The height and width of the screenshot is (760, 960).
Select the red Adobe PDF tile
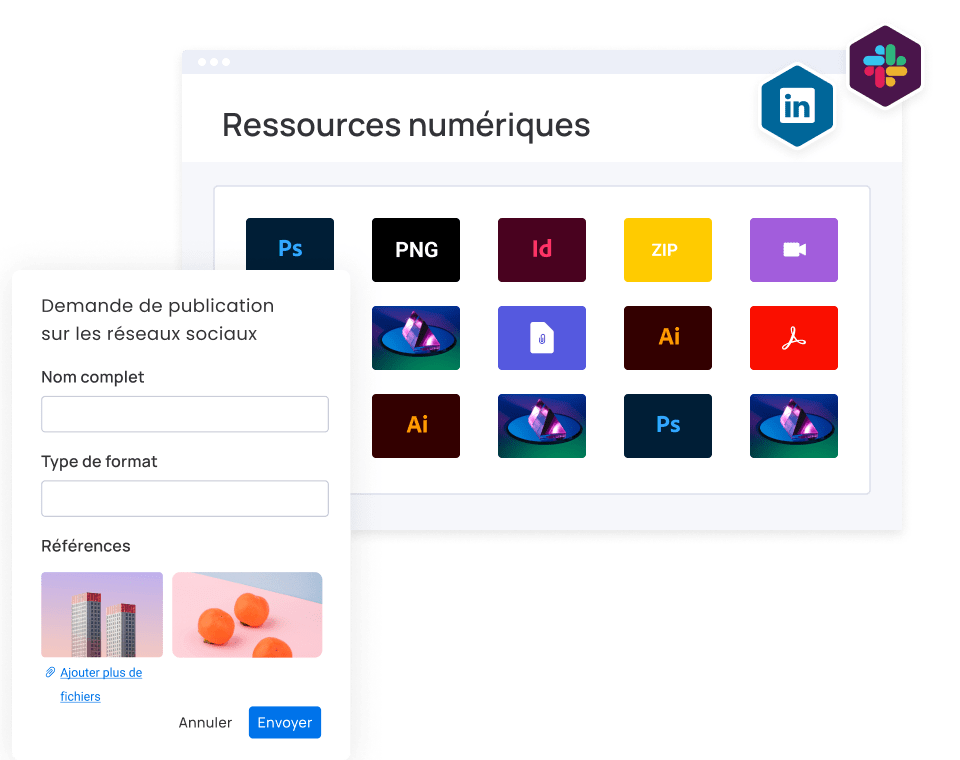pos(794,338)
